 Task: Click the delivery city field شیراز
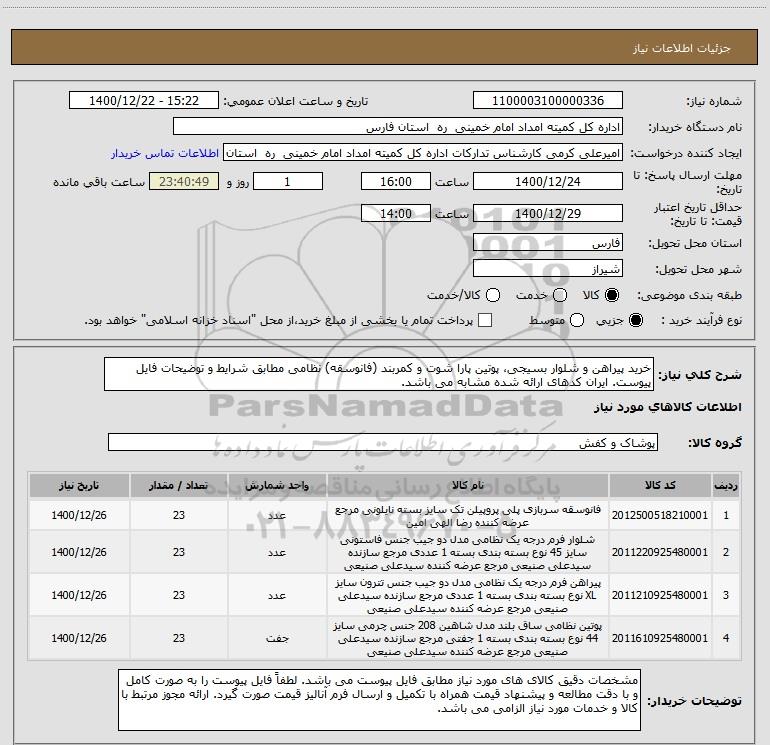coord(548,269)
